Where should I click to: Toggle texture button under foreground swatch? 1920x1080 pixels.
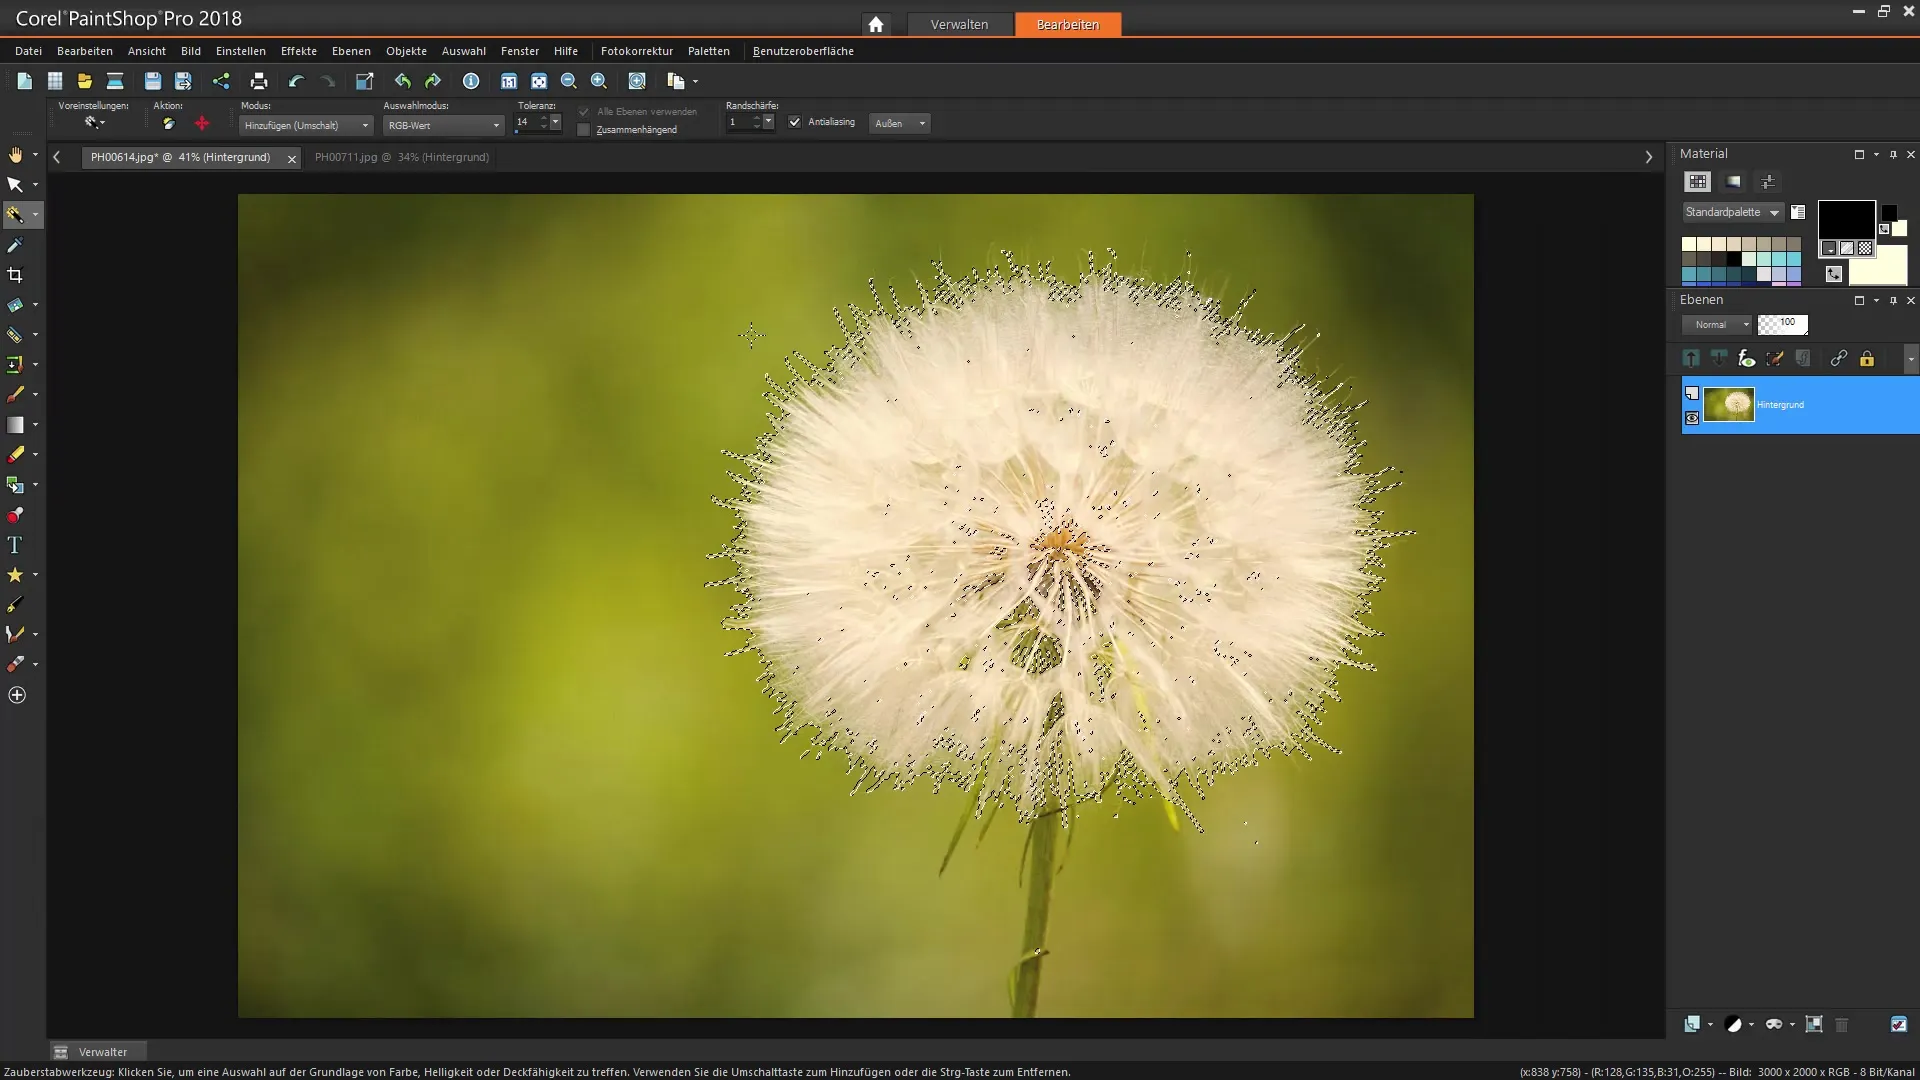pyautogui.click(x=1848, y=248)
